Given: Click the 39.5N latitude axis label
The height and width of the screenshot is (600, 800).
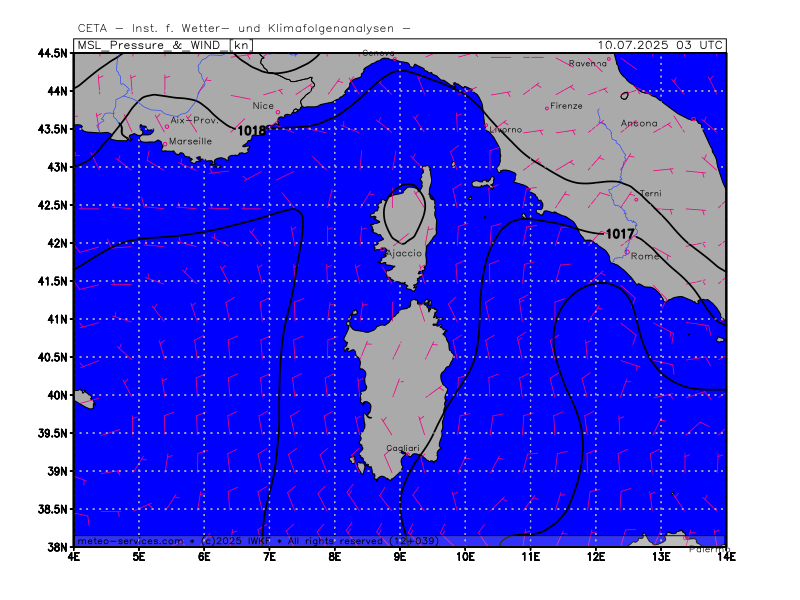Looking at the screenshot, I should [53, 433].
